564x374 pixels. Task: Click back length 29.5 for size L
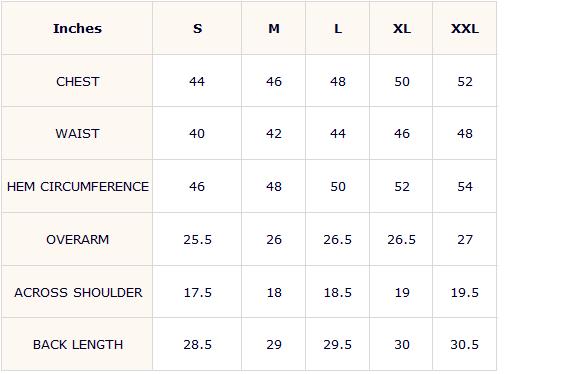(x=337, y=345)
